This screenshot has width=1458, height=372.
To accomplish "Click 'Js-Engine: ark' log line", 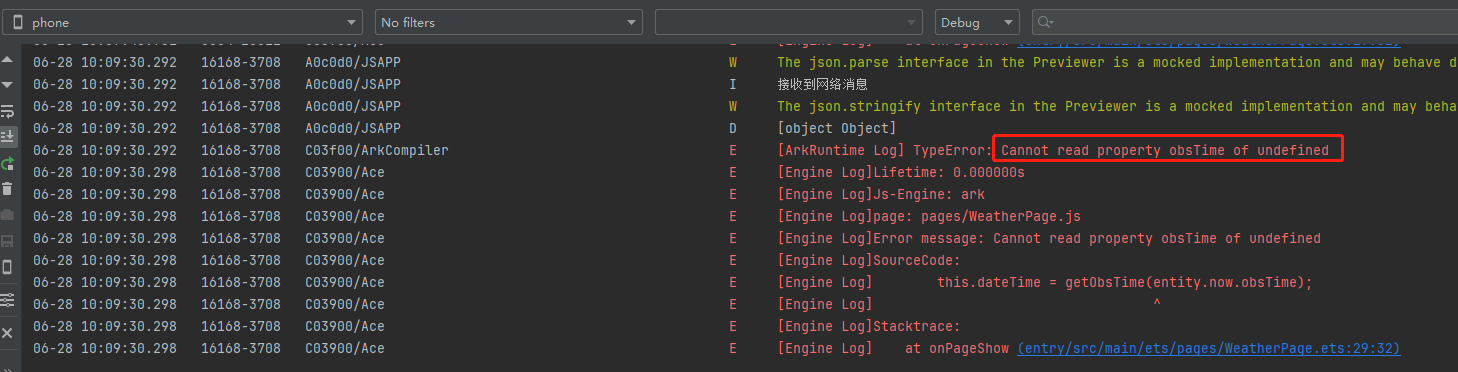I will (881, 194).
